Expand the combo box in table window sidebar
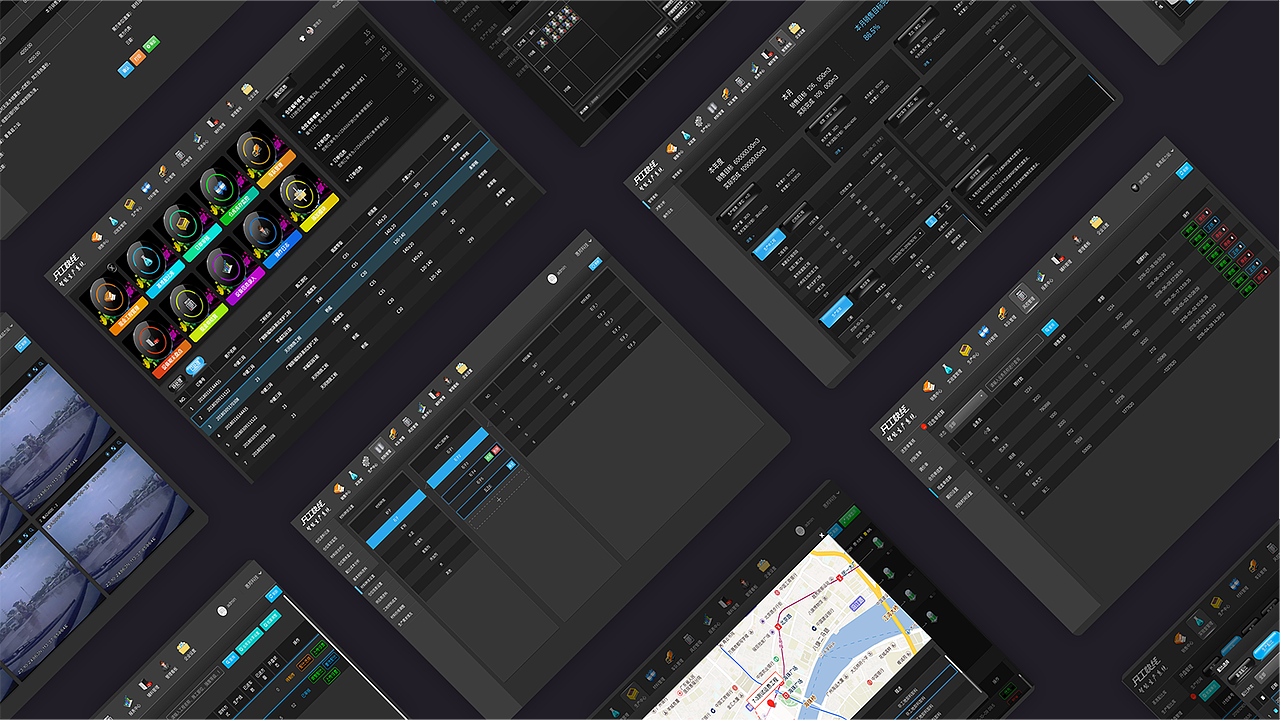Image resolution: width=1280 pixels, height=720 pixels. click(x=967, y=412)
